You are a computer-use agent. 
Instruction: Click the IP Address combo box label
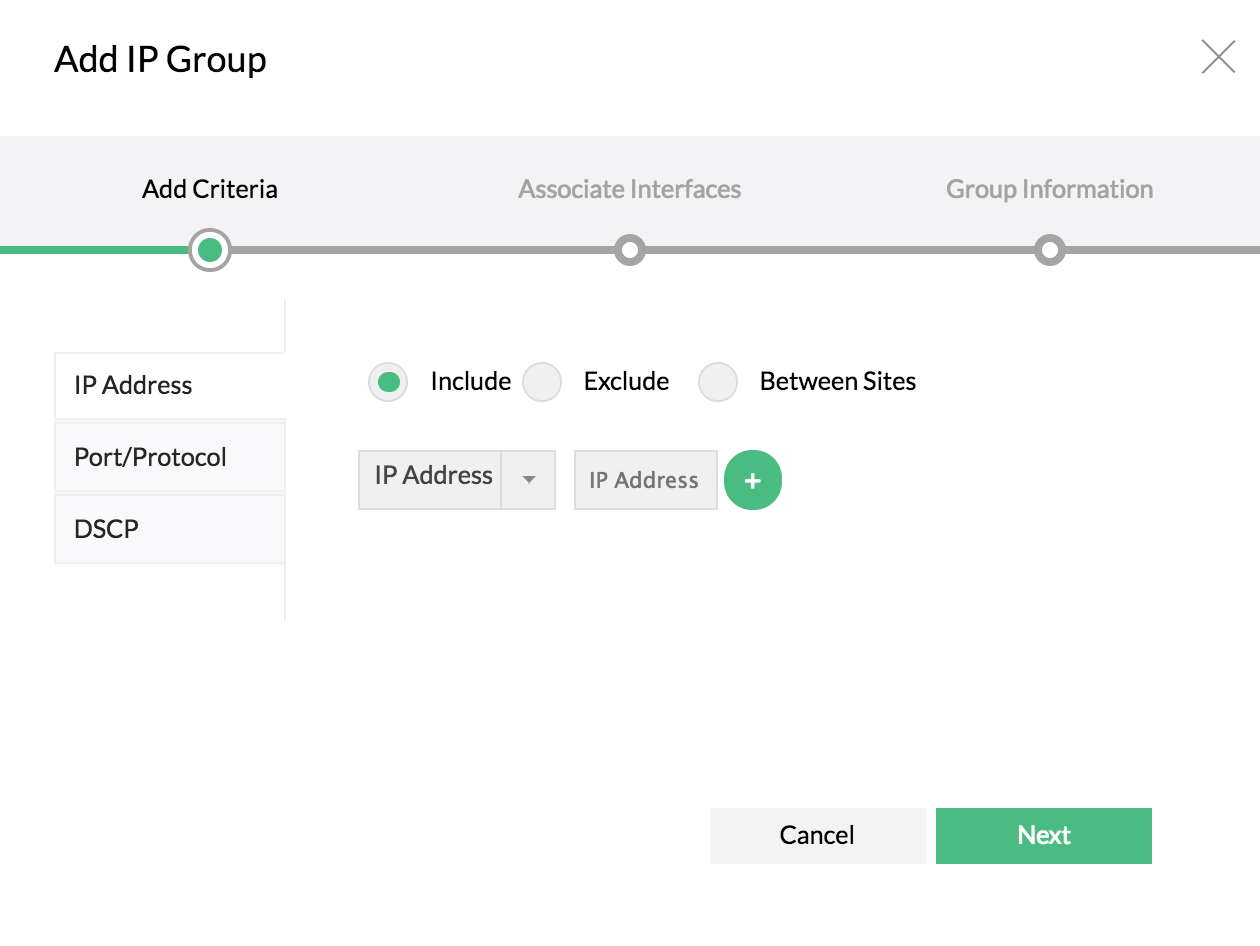pyautogui.click(x=432, y=478)
